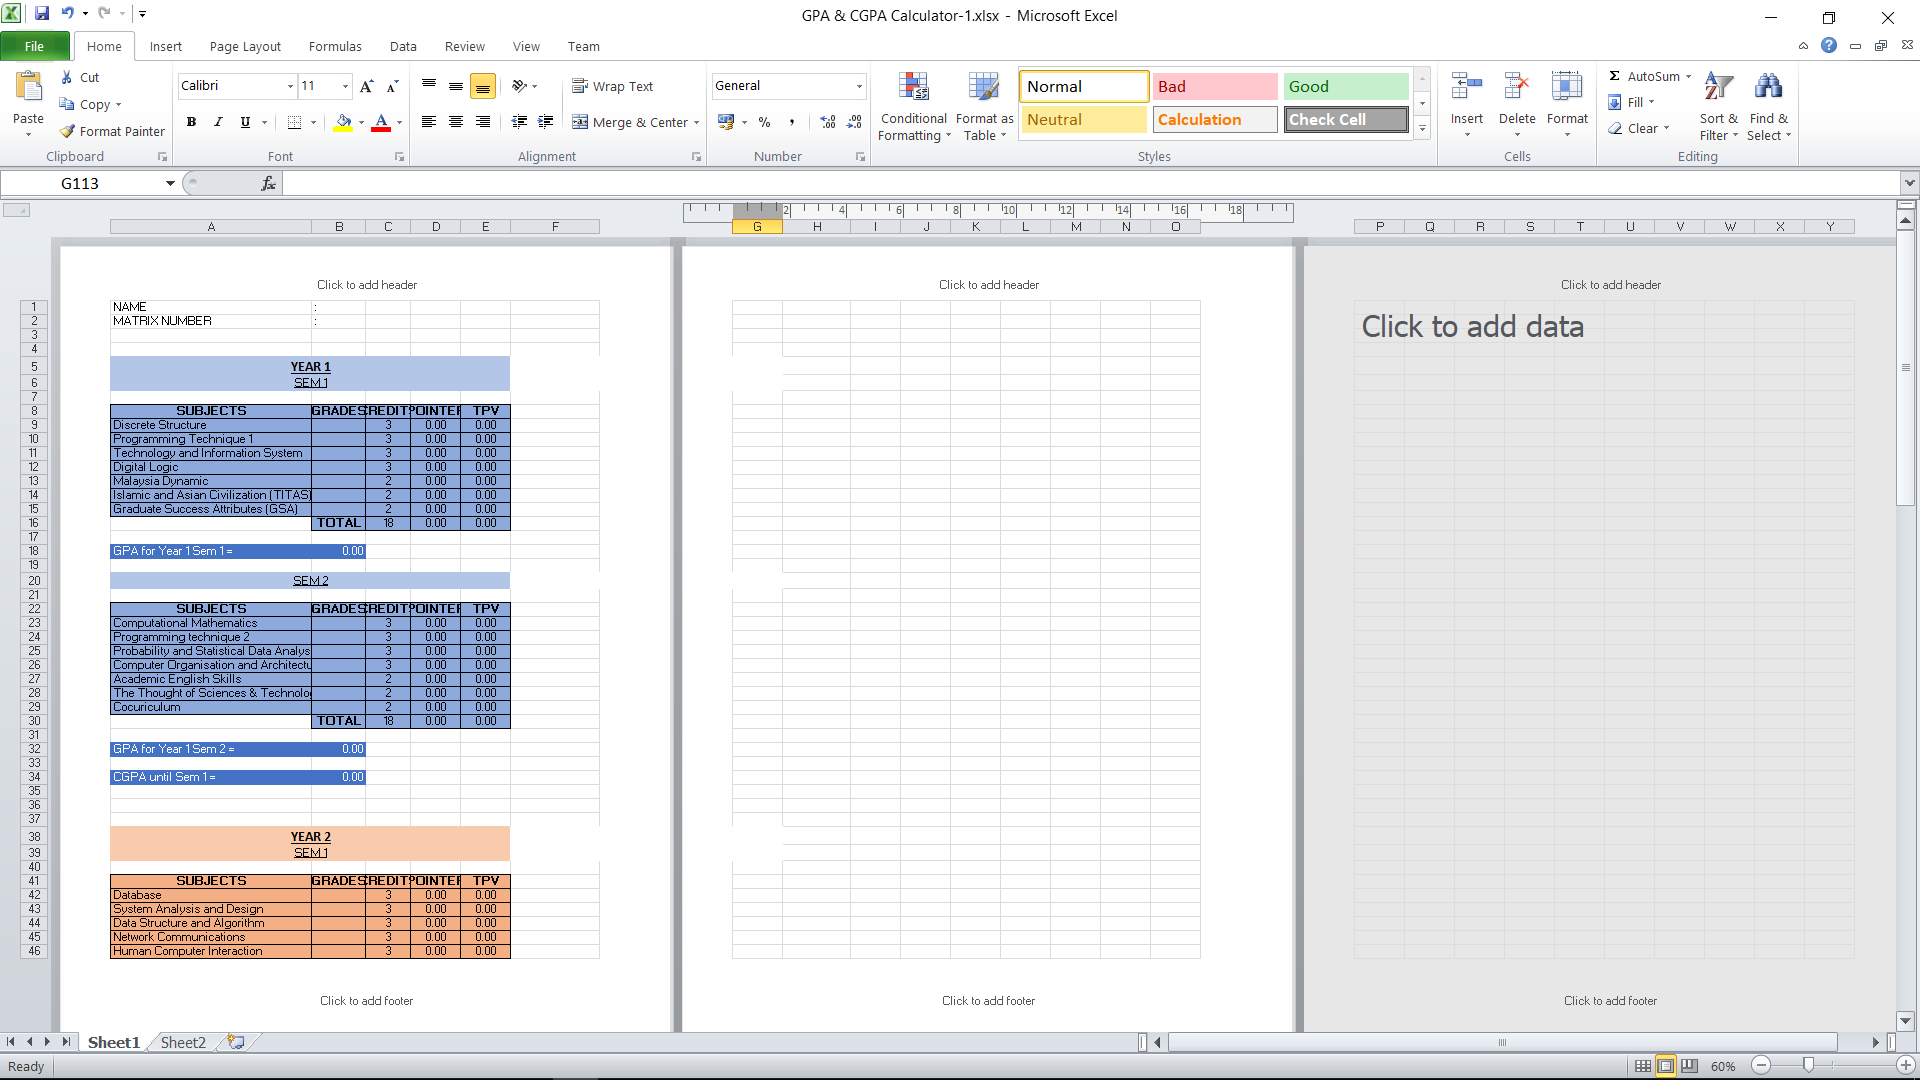Toggle Bold formatting
This screenshot has width=1920, height=1080.
coord(191,122)
